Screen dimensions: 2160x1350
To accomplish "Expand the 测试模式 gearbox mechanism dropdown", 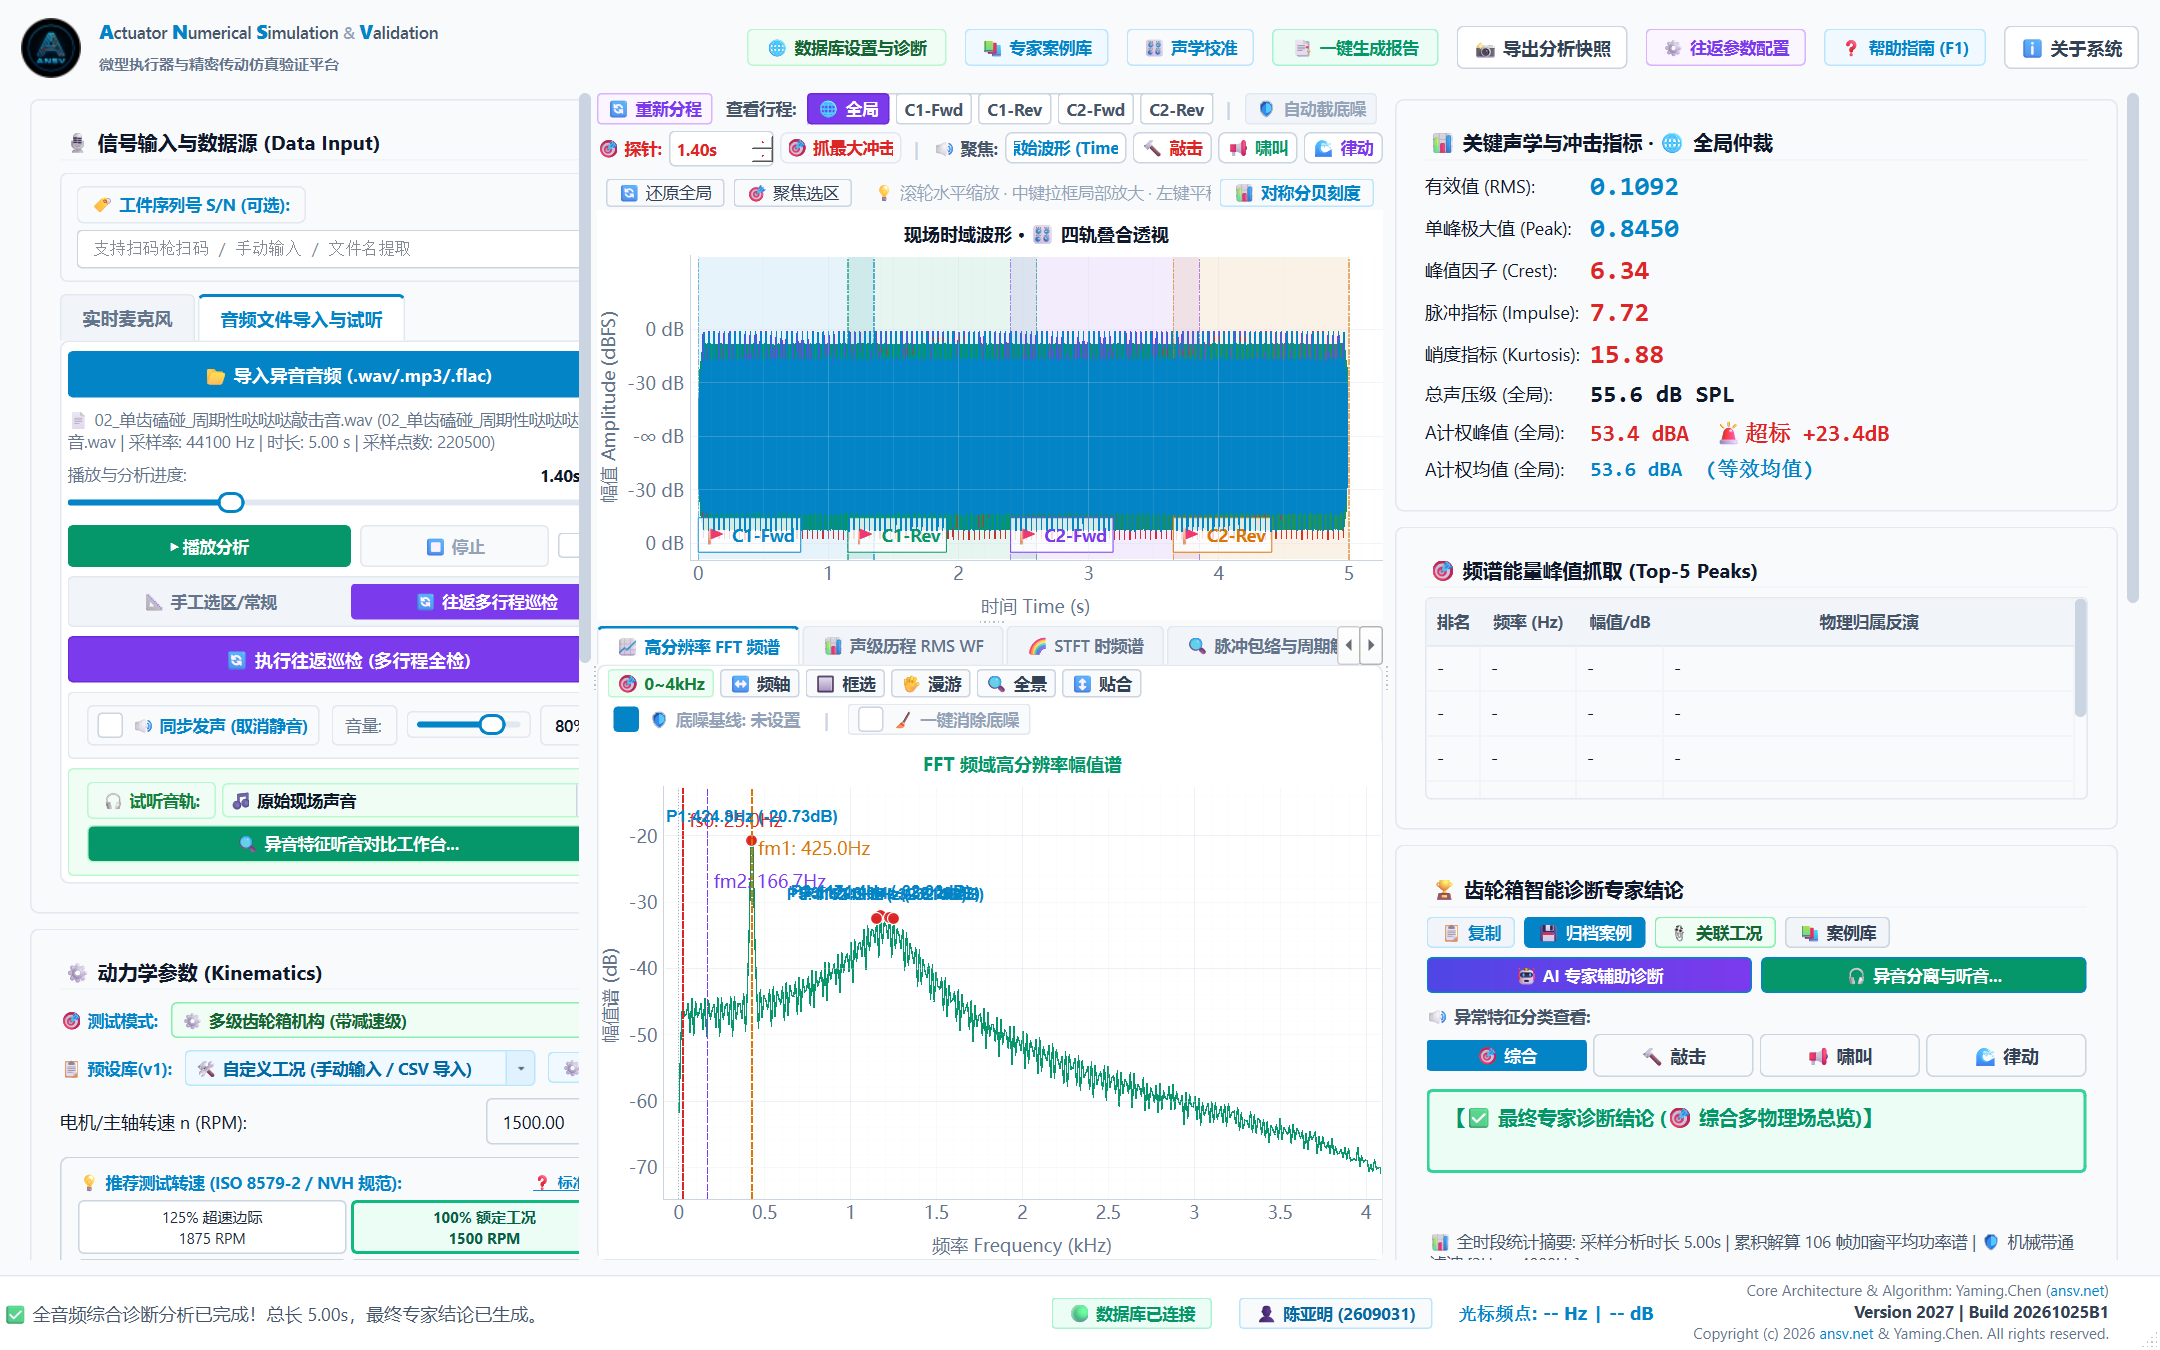I will coord(375,1021).
